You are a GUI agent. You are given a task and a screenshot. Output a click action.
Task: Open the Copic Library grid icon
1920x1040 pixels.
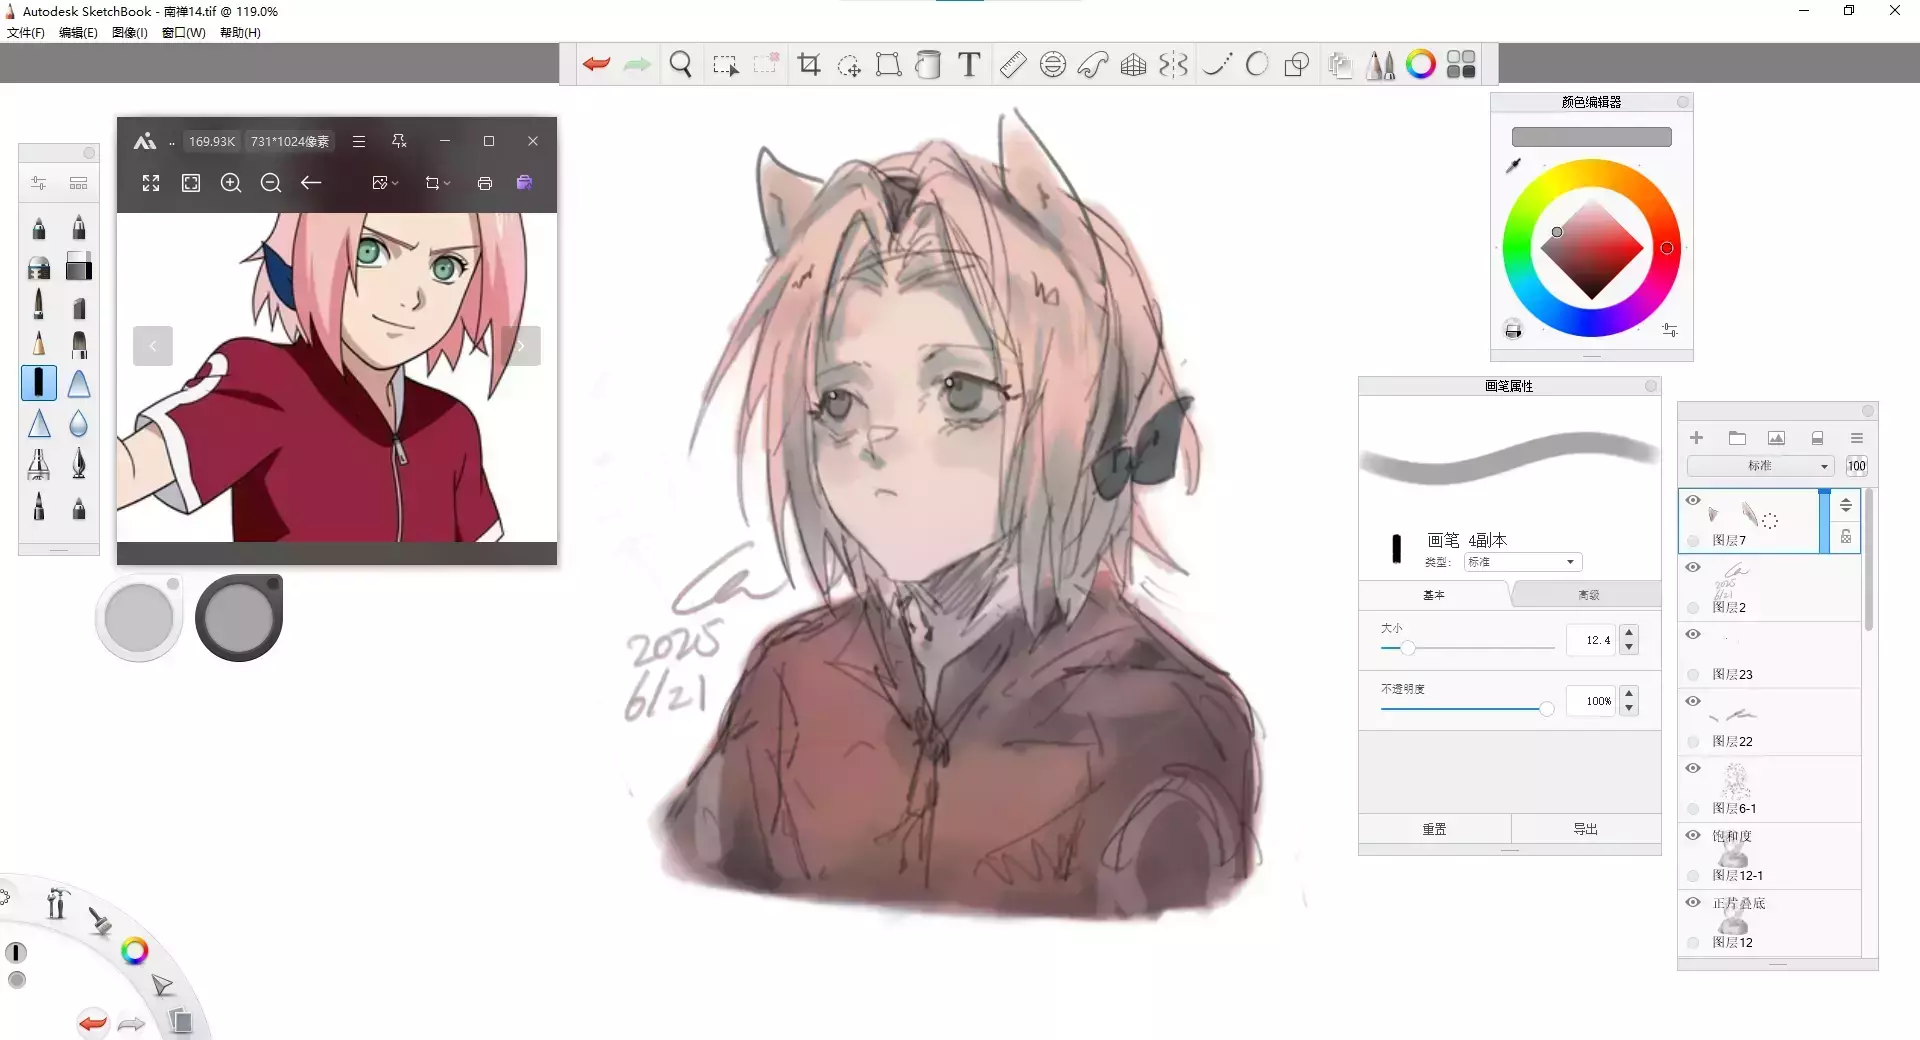pos(1461,65)
